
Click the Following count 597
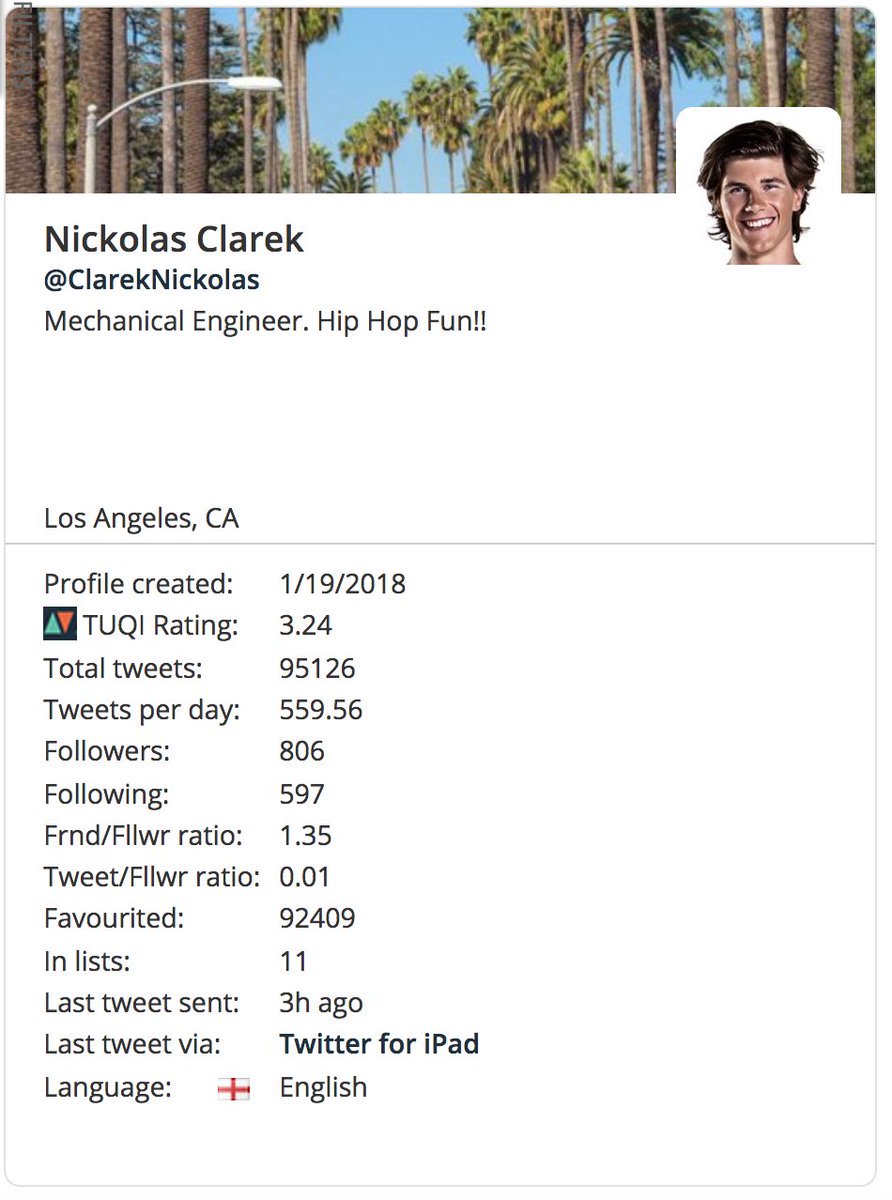tap(302, 794)
